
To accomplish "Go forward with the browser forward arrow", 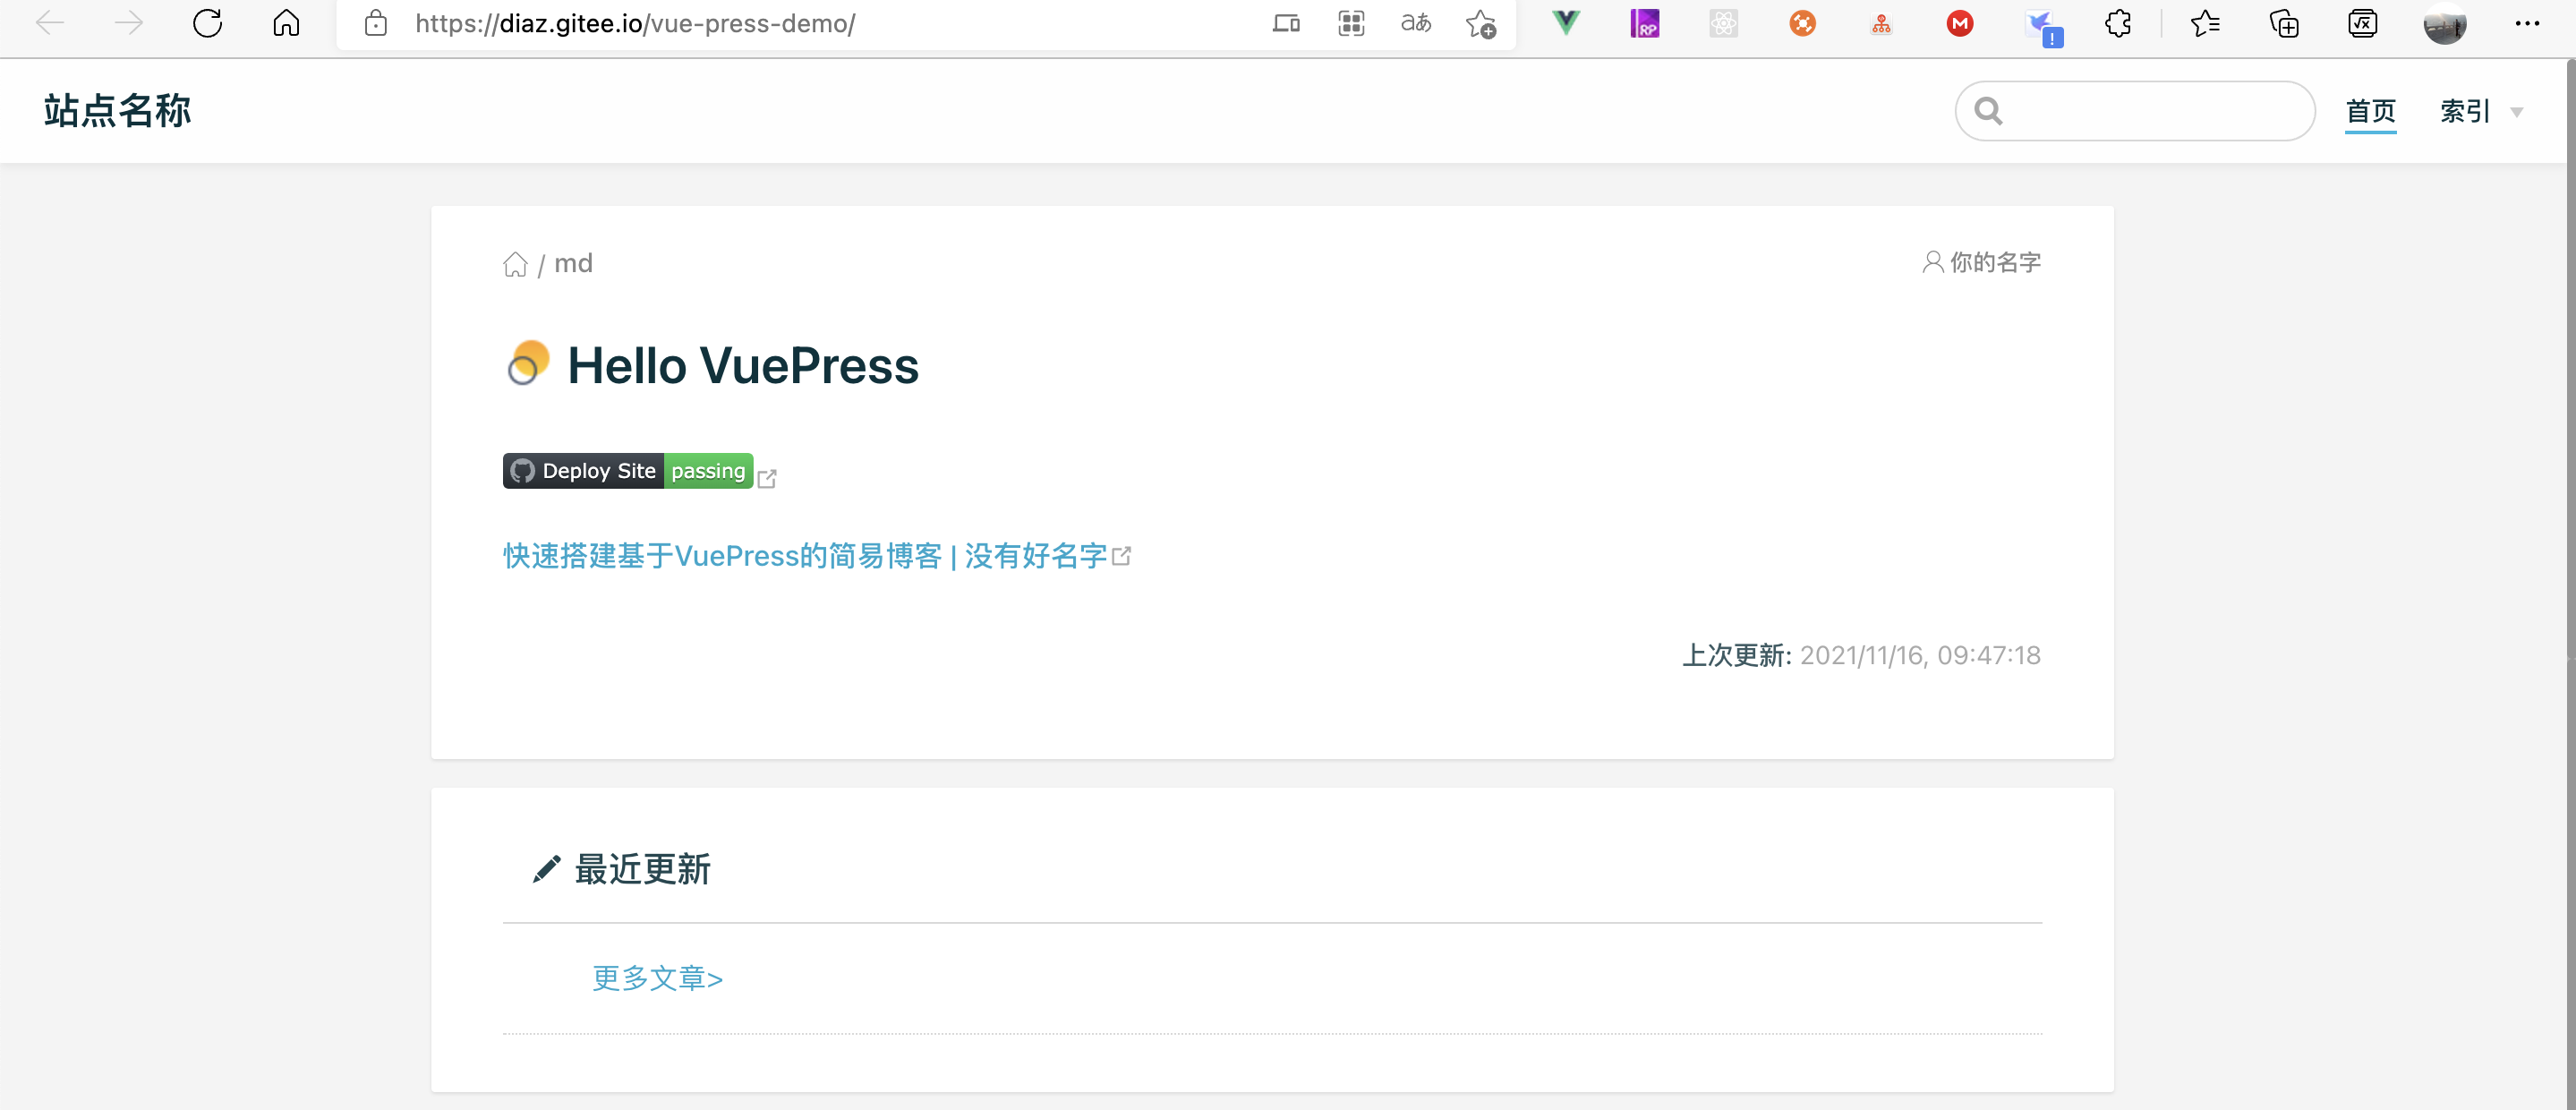I will tap(128, 23).
